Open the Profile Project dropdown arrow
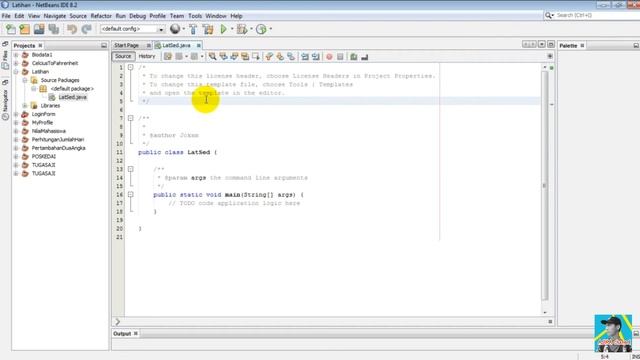This screenshot has height=360, width=640. [270, 29]
